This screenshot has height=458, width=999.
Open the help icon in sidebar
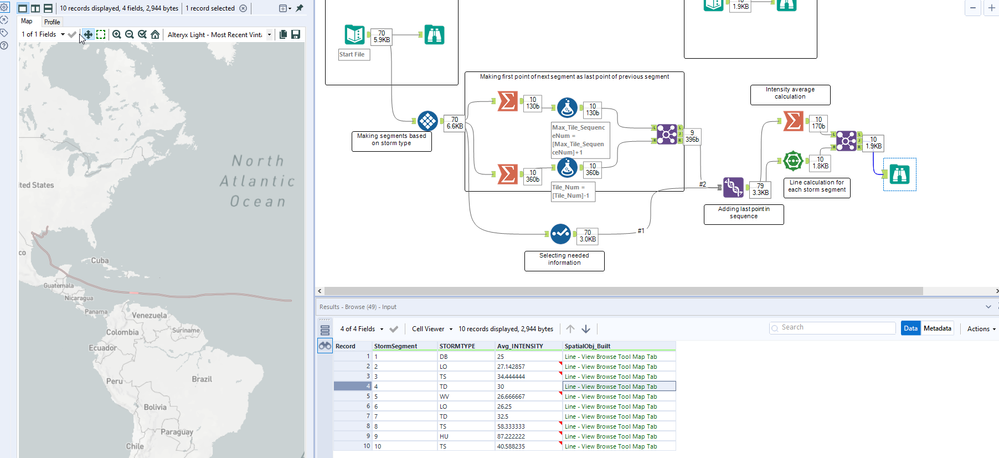click(4, 45)
